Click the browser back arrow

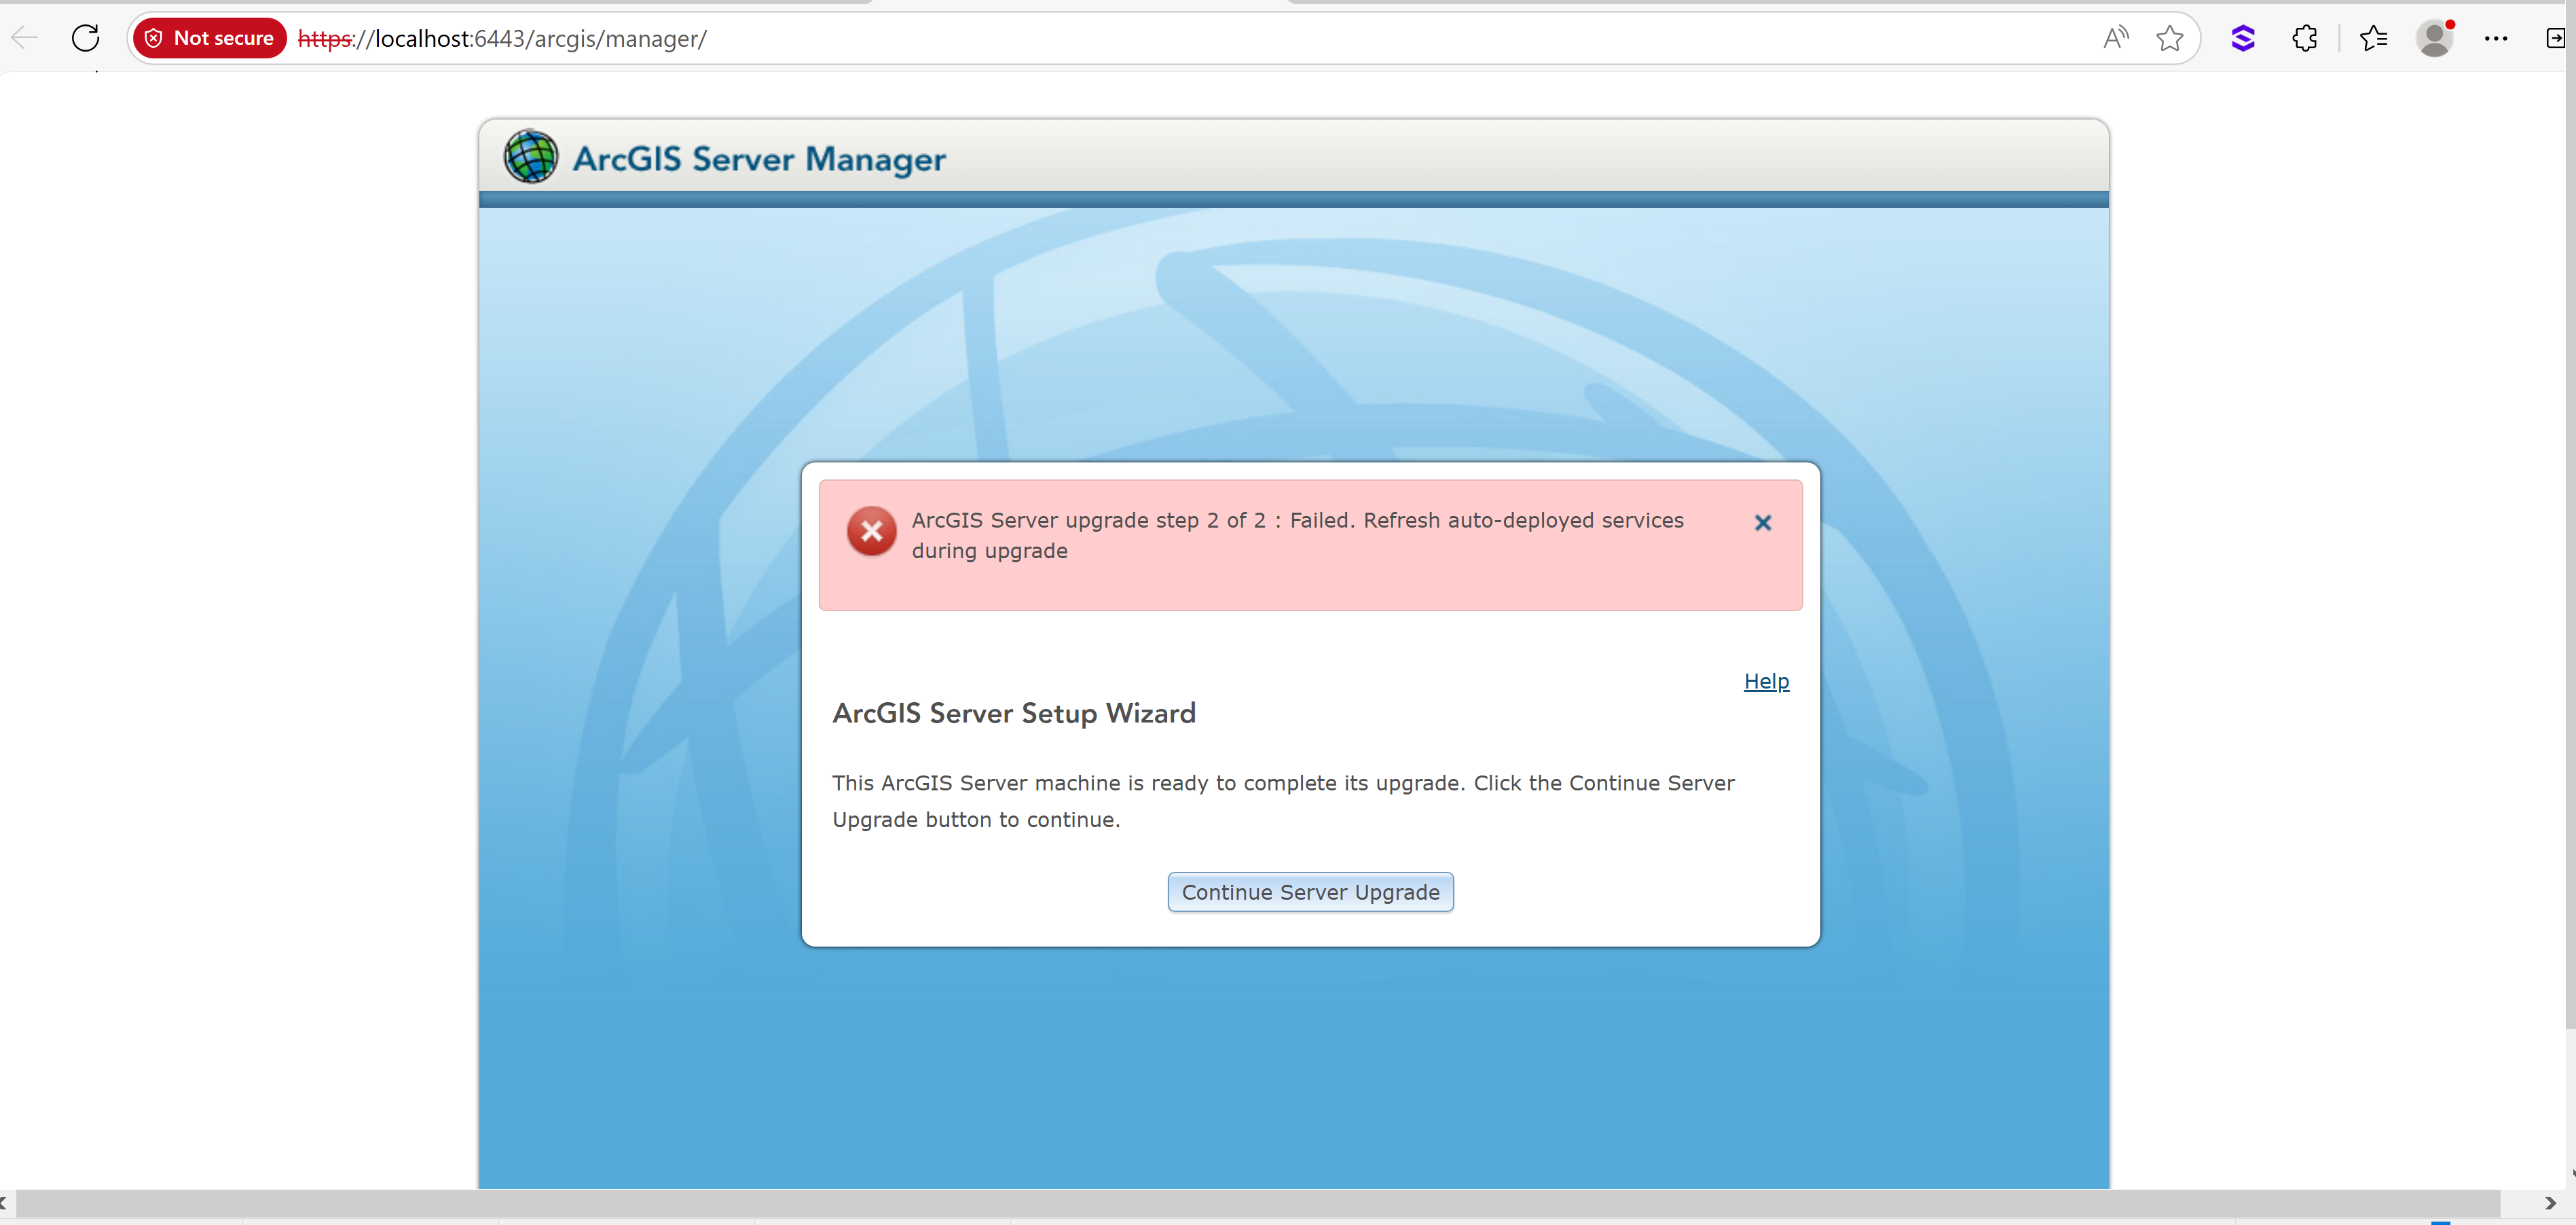[x=25, y=38]
